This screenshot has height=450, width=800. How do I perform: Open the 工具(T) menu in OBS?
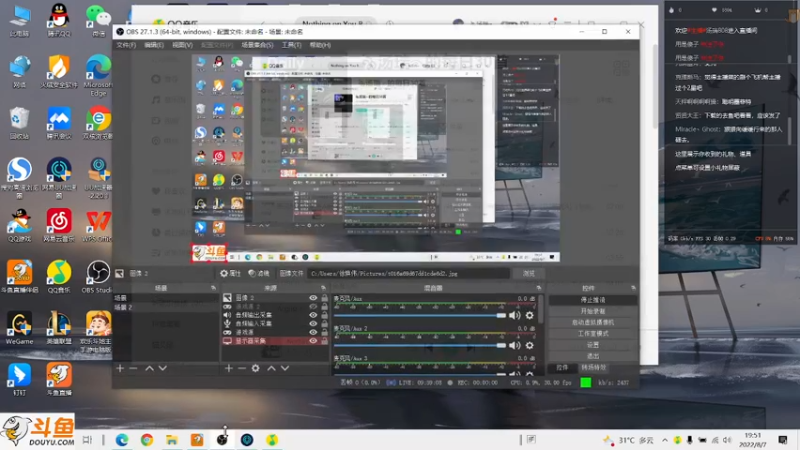(291, 45)
